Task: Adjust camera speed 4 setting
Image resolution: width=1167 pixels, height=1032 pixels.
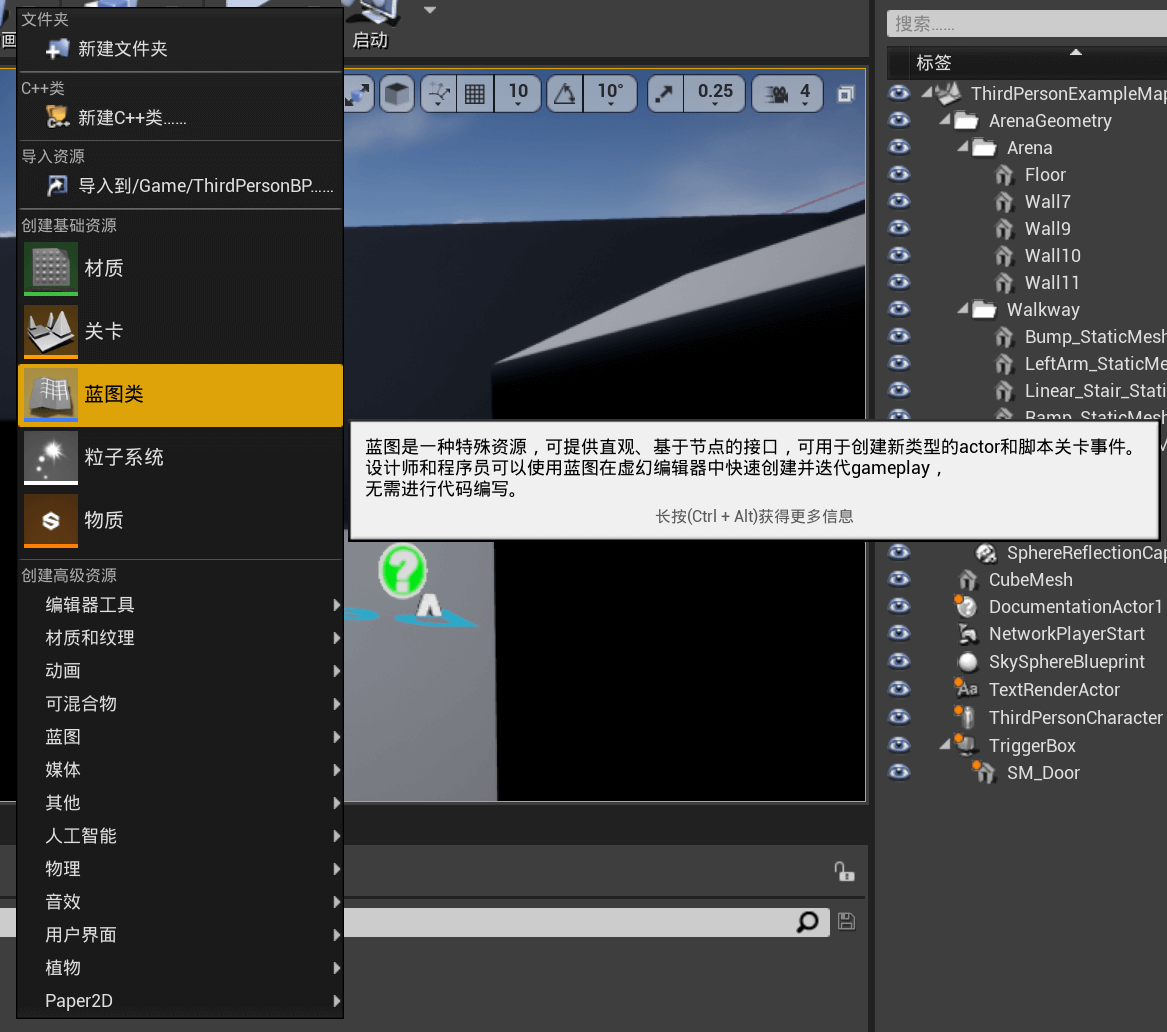Action: [x=788, y=94]
